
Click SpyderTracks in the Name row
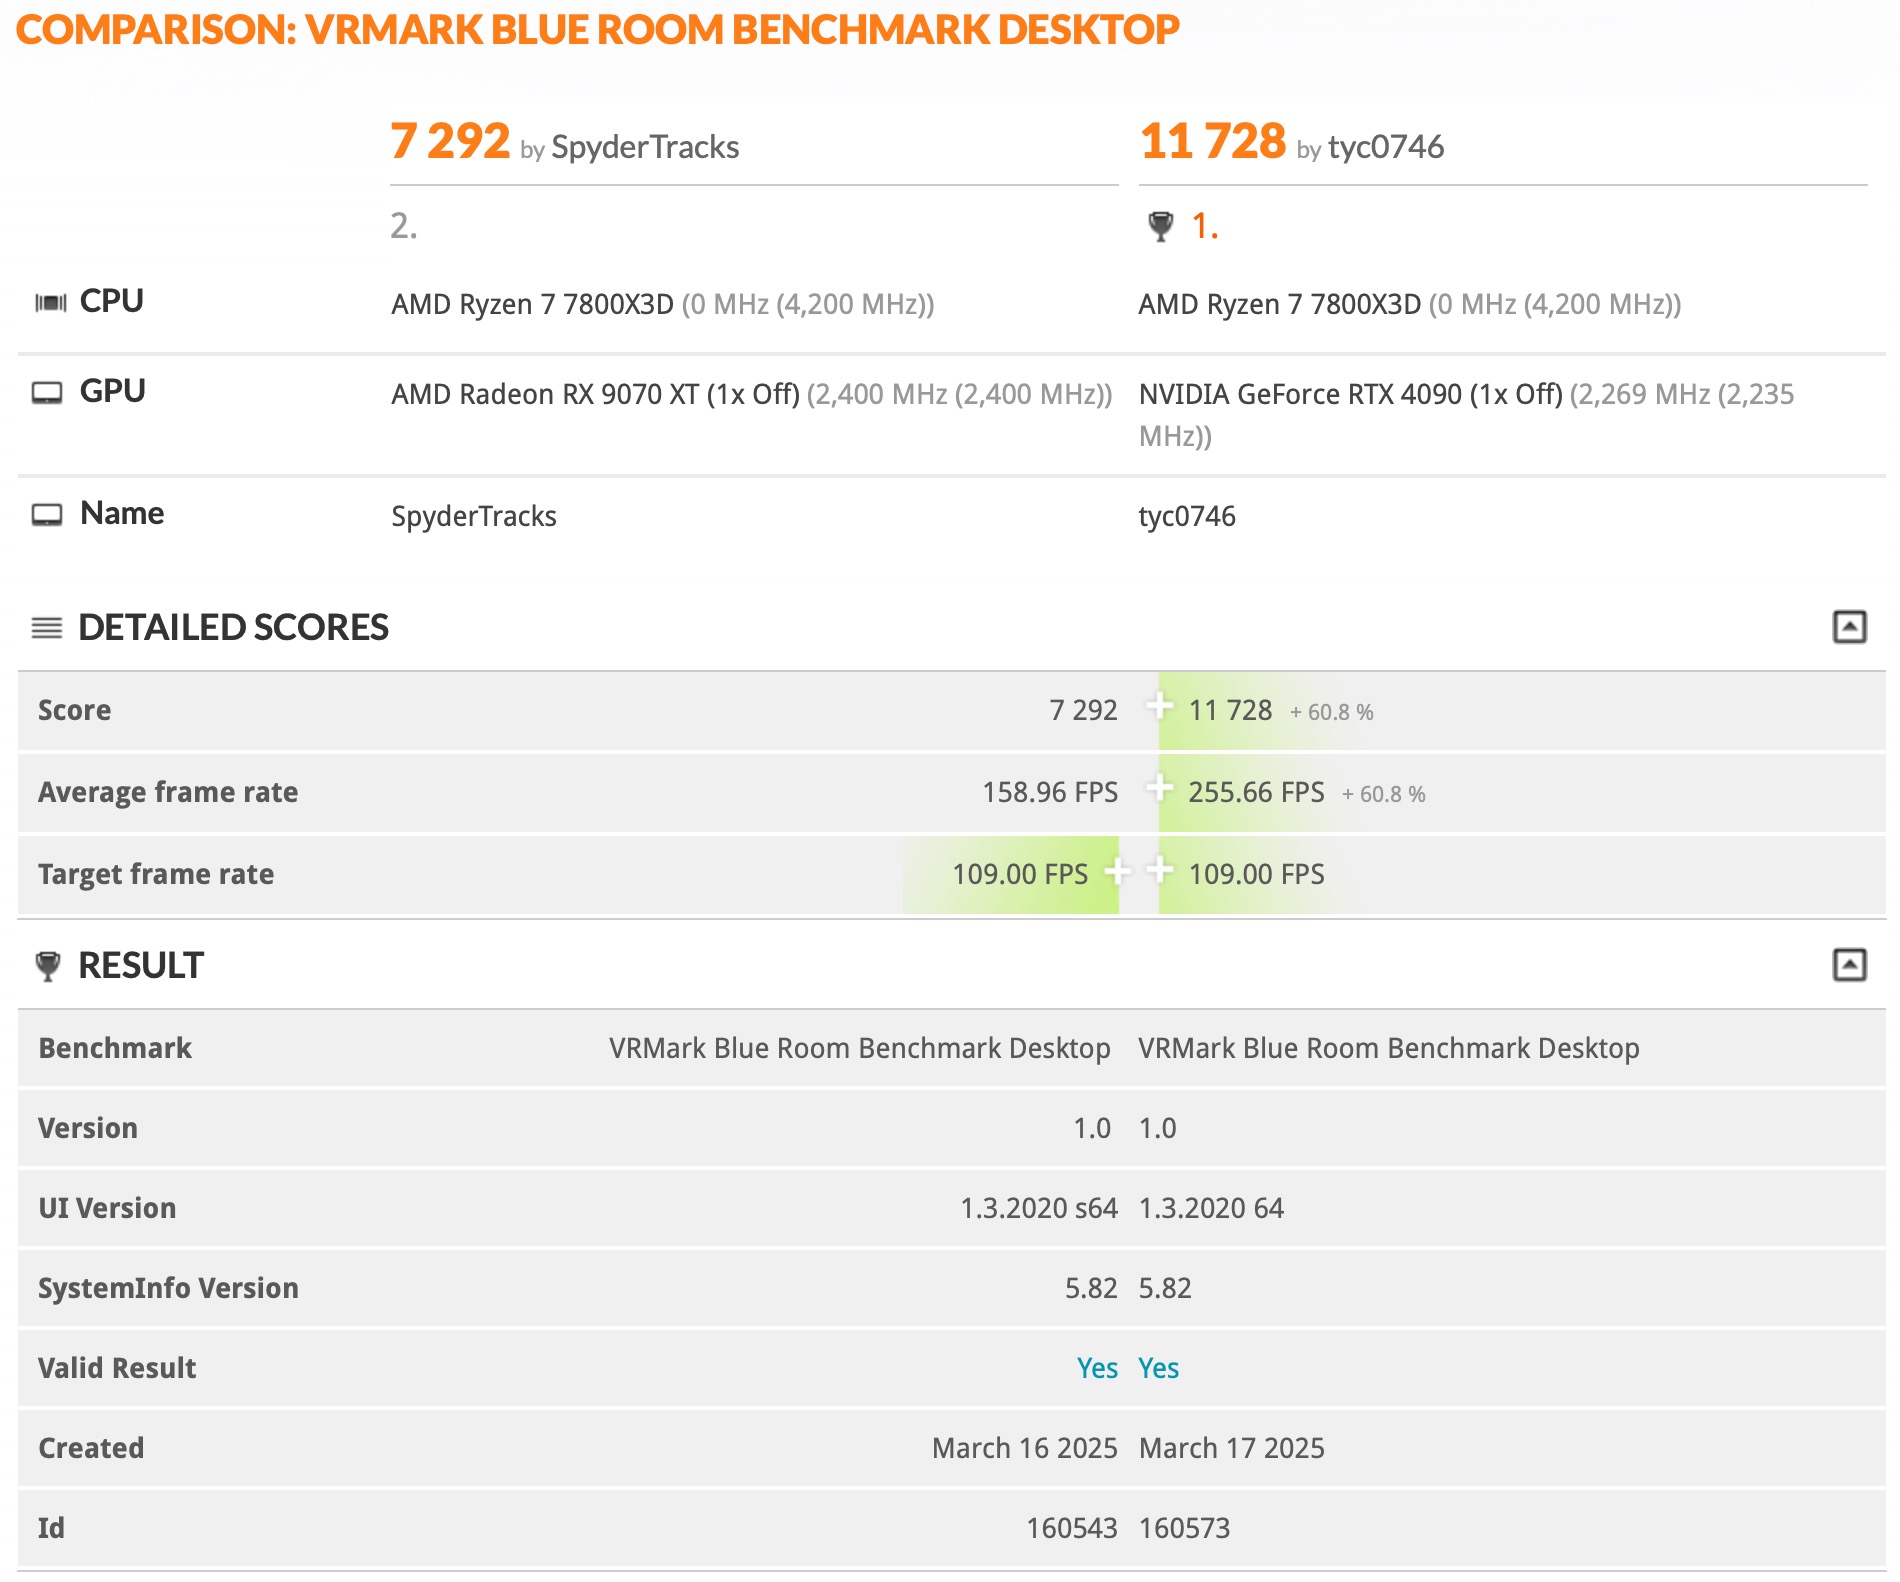click(474, 516)
